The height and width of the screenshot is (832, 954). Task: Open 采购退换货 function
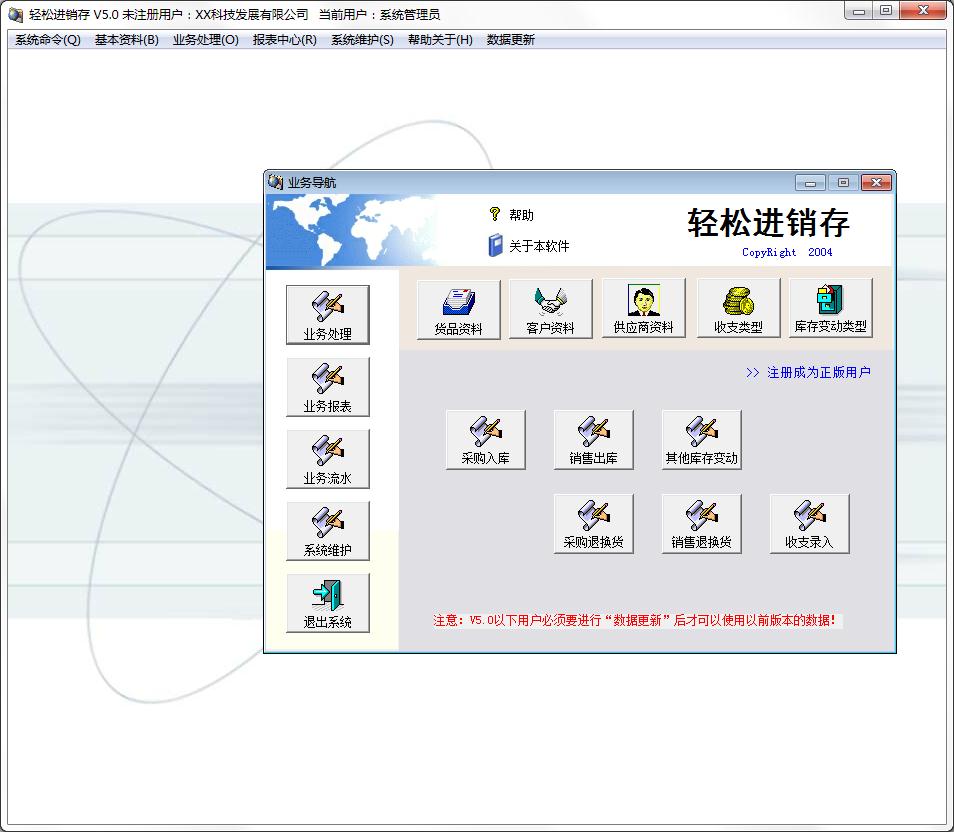click(x=593, y=523)
